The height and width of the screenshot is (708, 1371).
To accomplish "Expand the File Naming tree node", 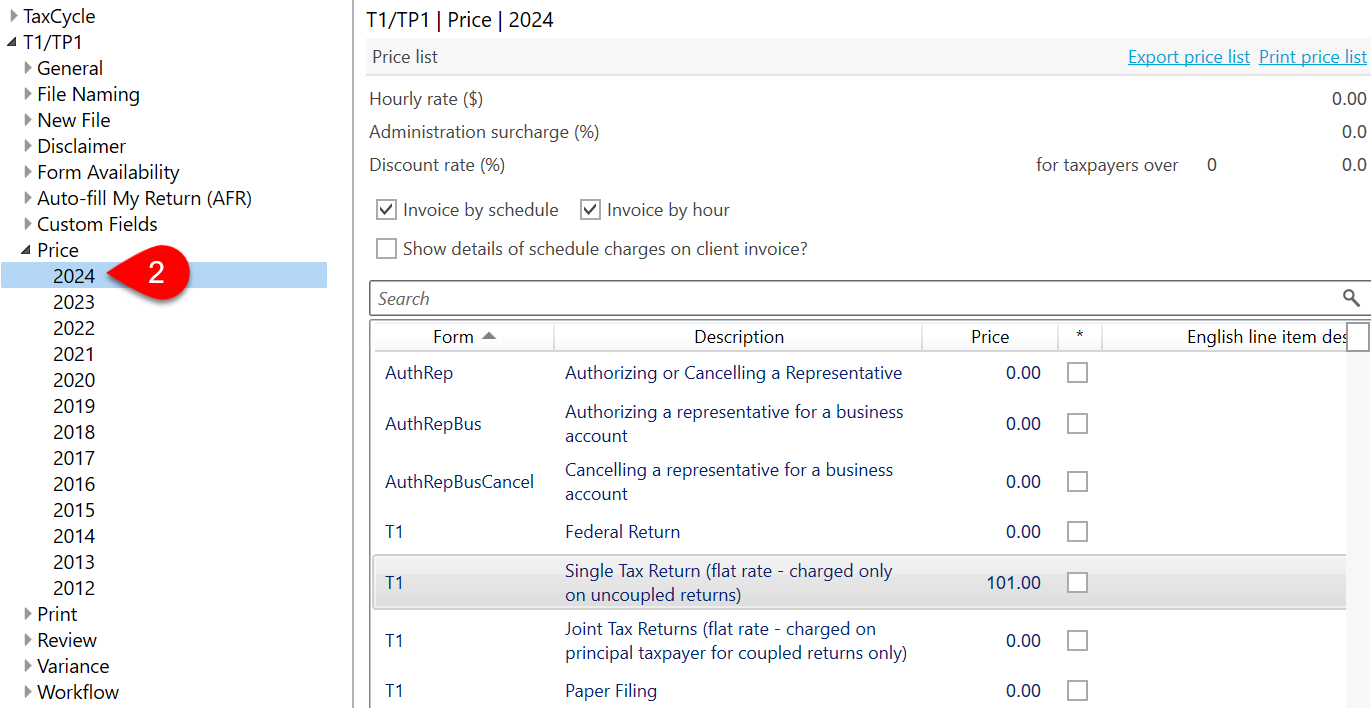I will click(x=28, y=94).
